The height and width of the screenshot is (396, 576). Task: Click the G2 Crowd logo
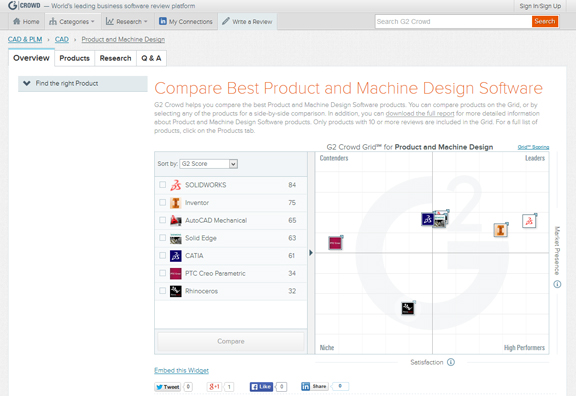click(24, 6)
